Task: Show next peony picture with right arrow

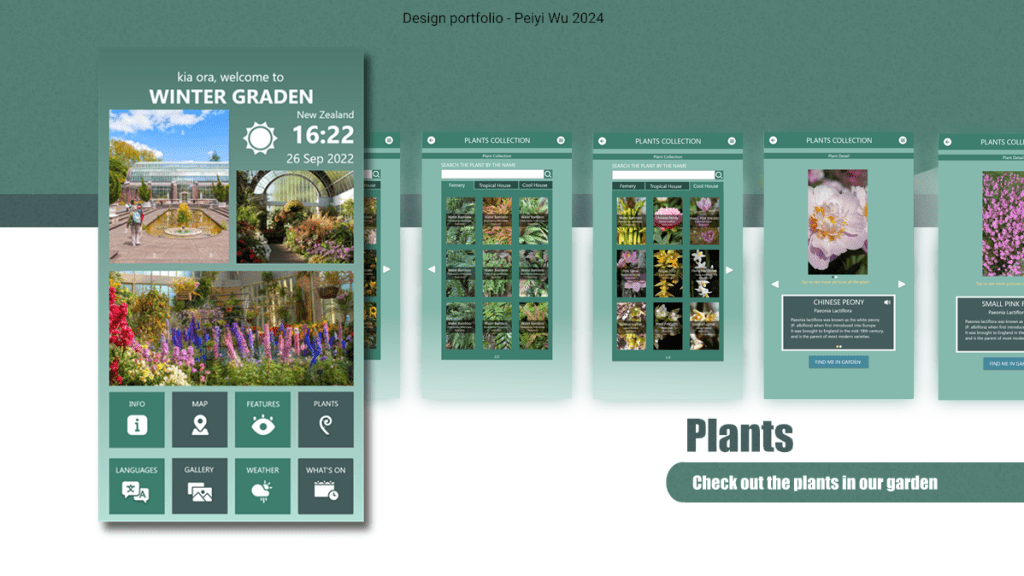Action: (x=901, y=284)
